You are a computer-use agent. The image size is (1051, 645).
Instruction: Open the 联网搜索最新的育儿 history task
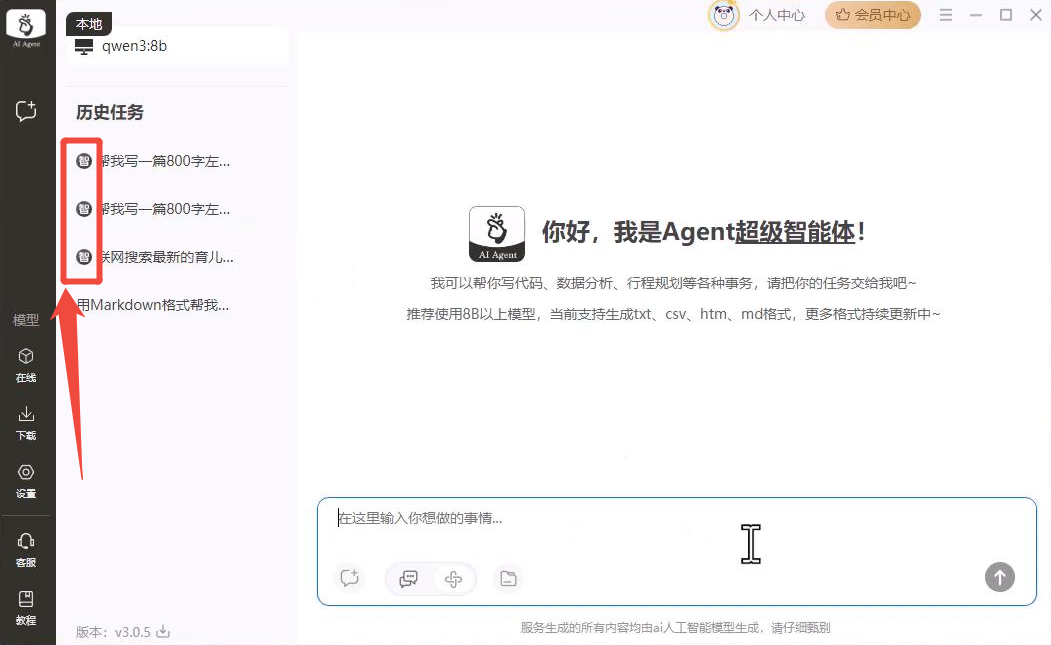coord(166,257)
